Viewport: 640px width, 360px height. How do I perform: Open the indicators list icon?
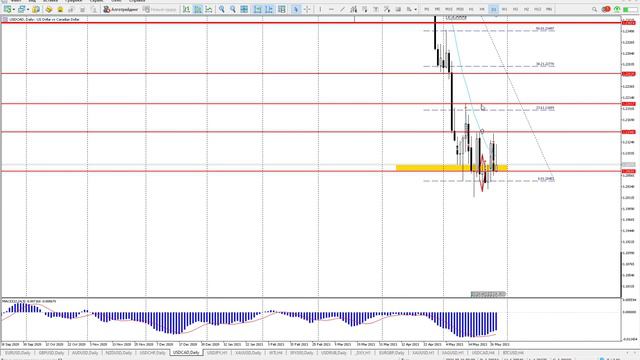pyautogui.click(x=282, y=9)
